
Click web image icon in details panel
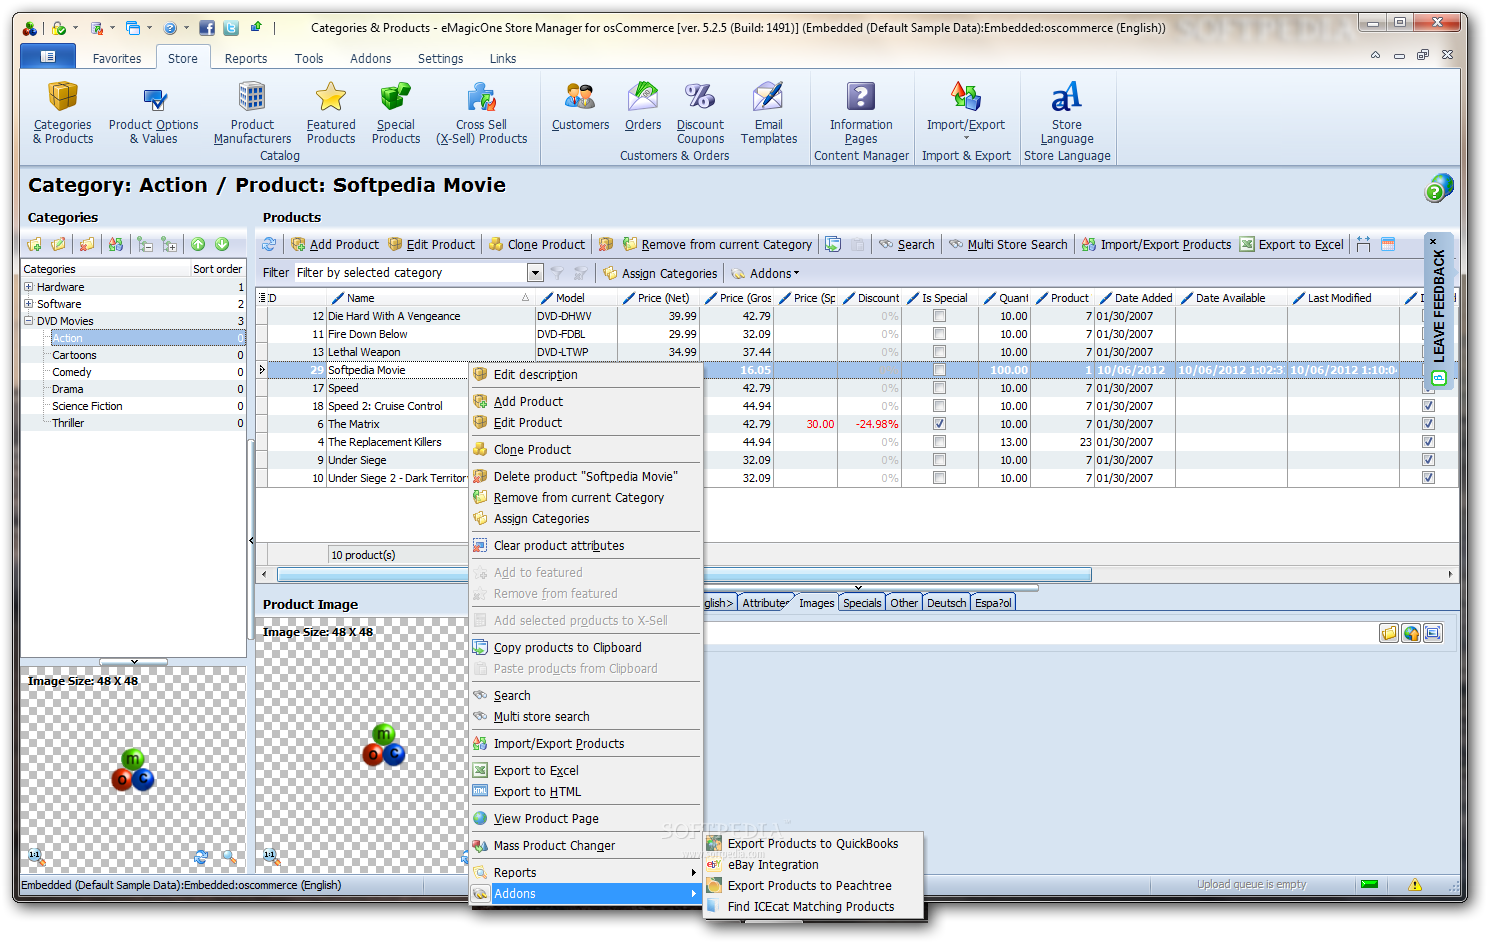tap(1411, 633)
